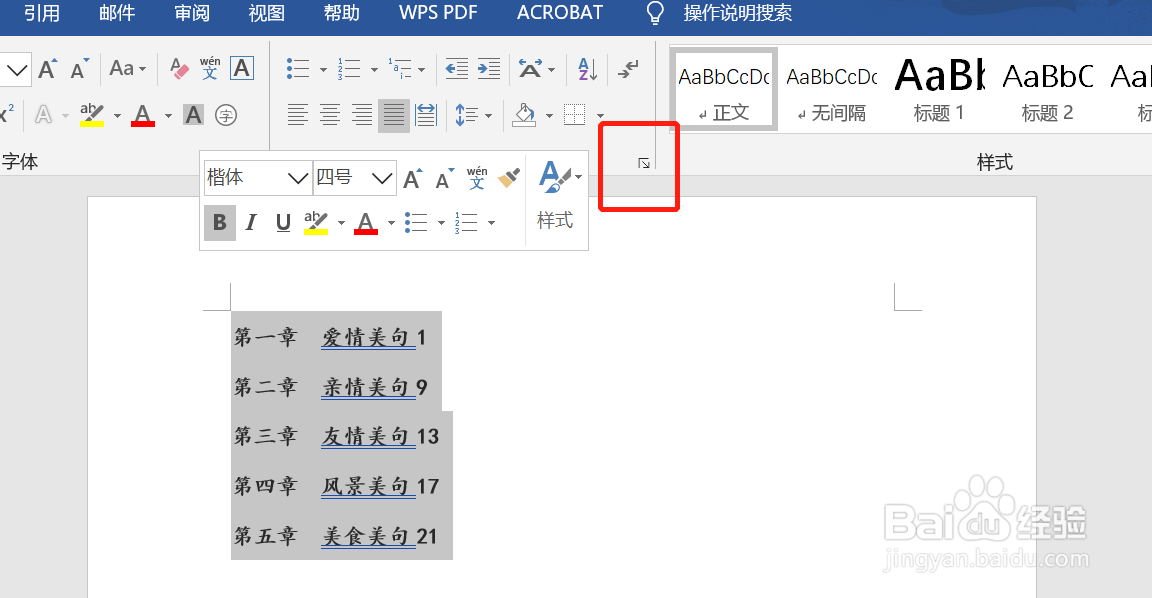
Task: Click the Clear All Formatting eraser icon
Action: [x=180, y=67]
